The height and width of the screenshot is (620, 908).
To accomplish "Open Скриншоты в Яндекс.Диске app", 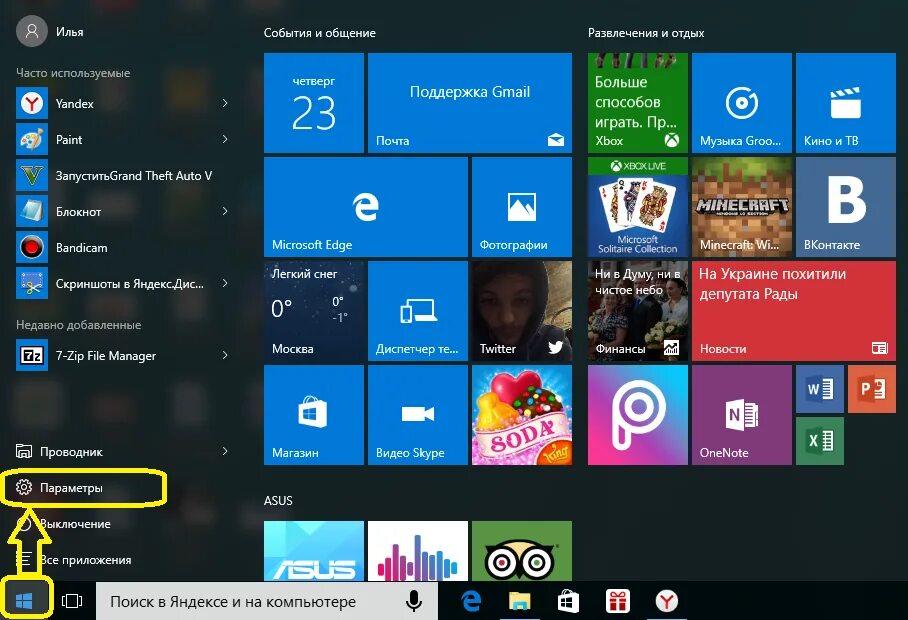I will point(122,284).
